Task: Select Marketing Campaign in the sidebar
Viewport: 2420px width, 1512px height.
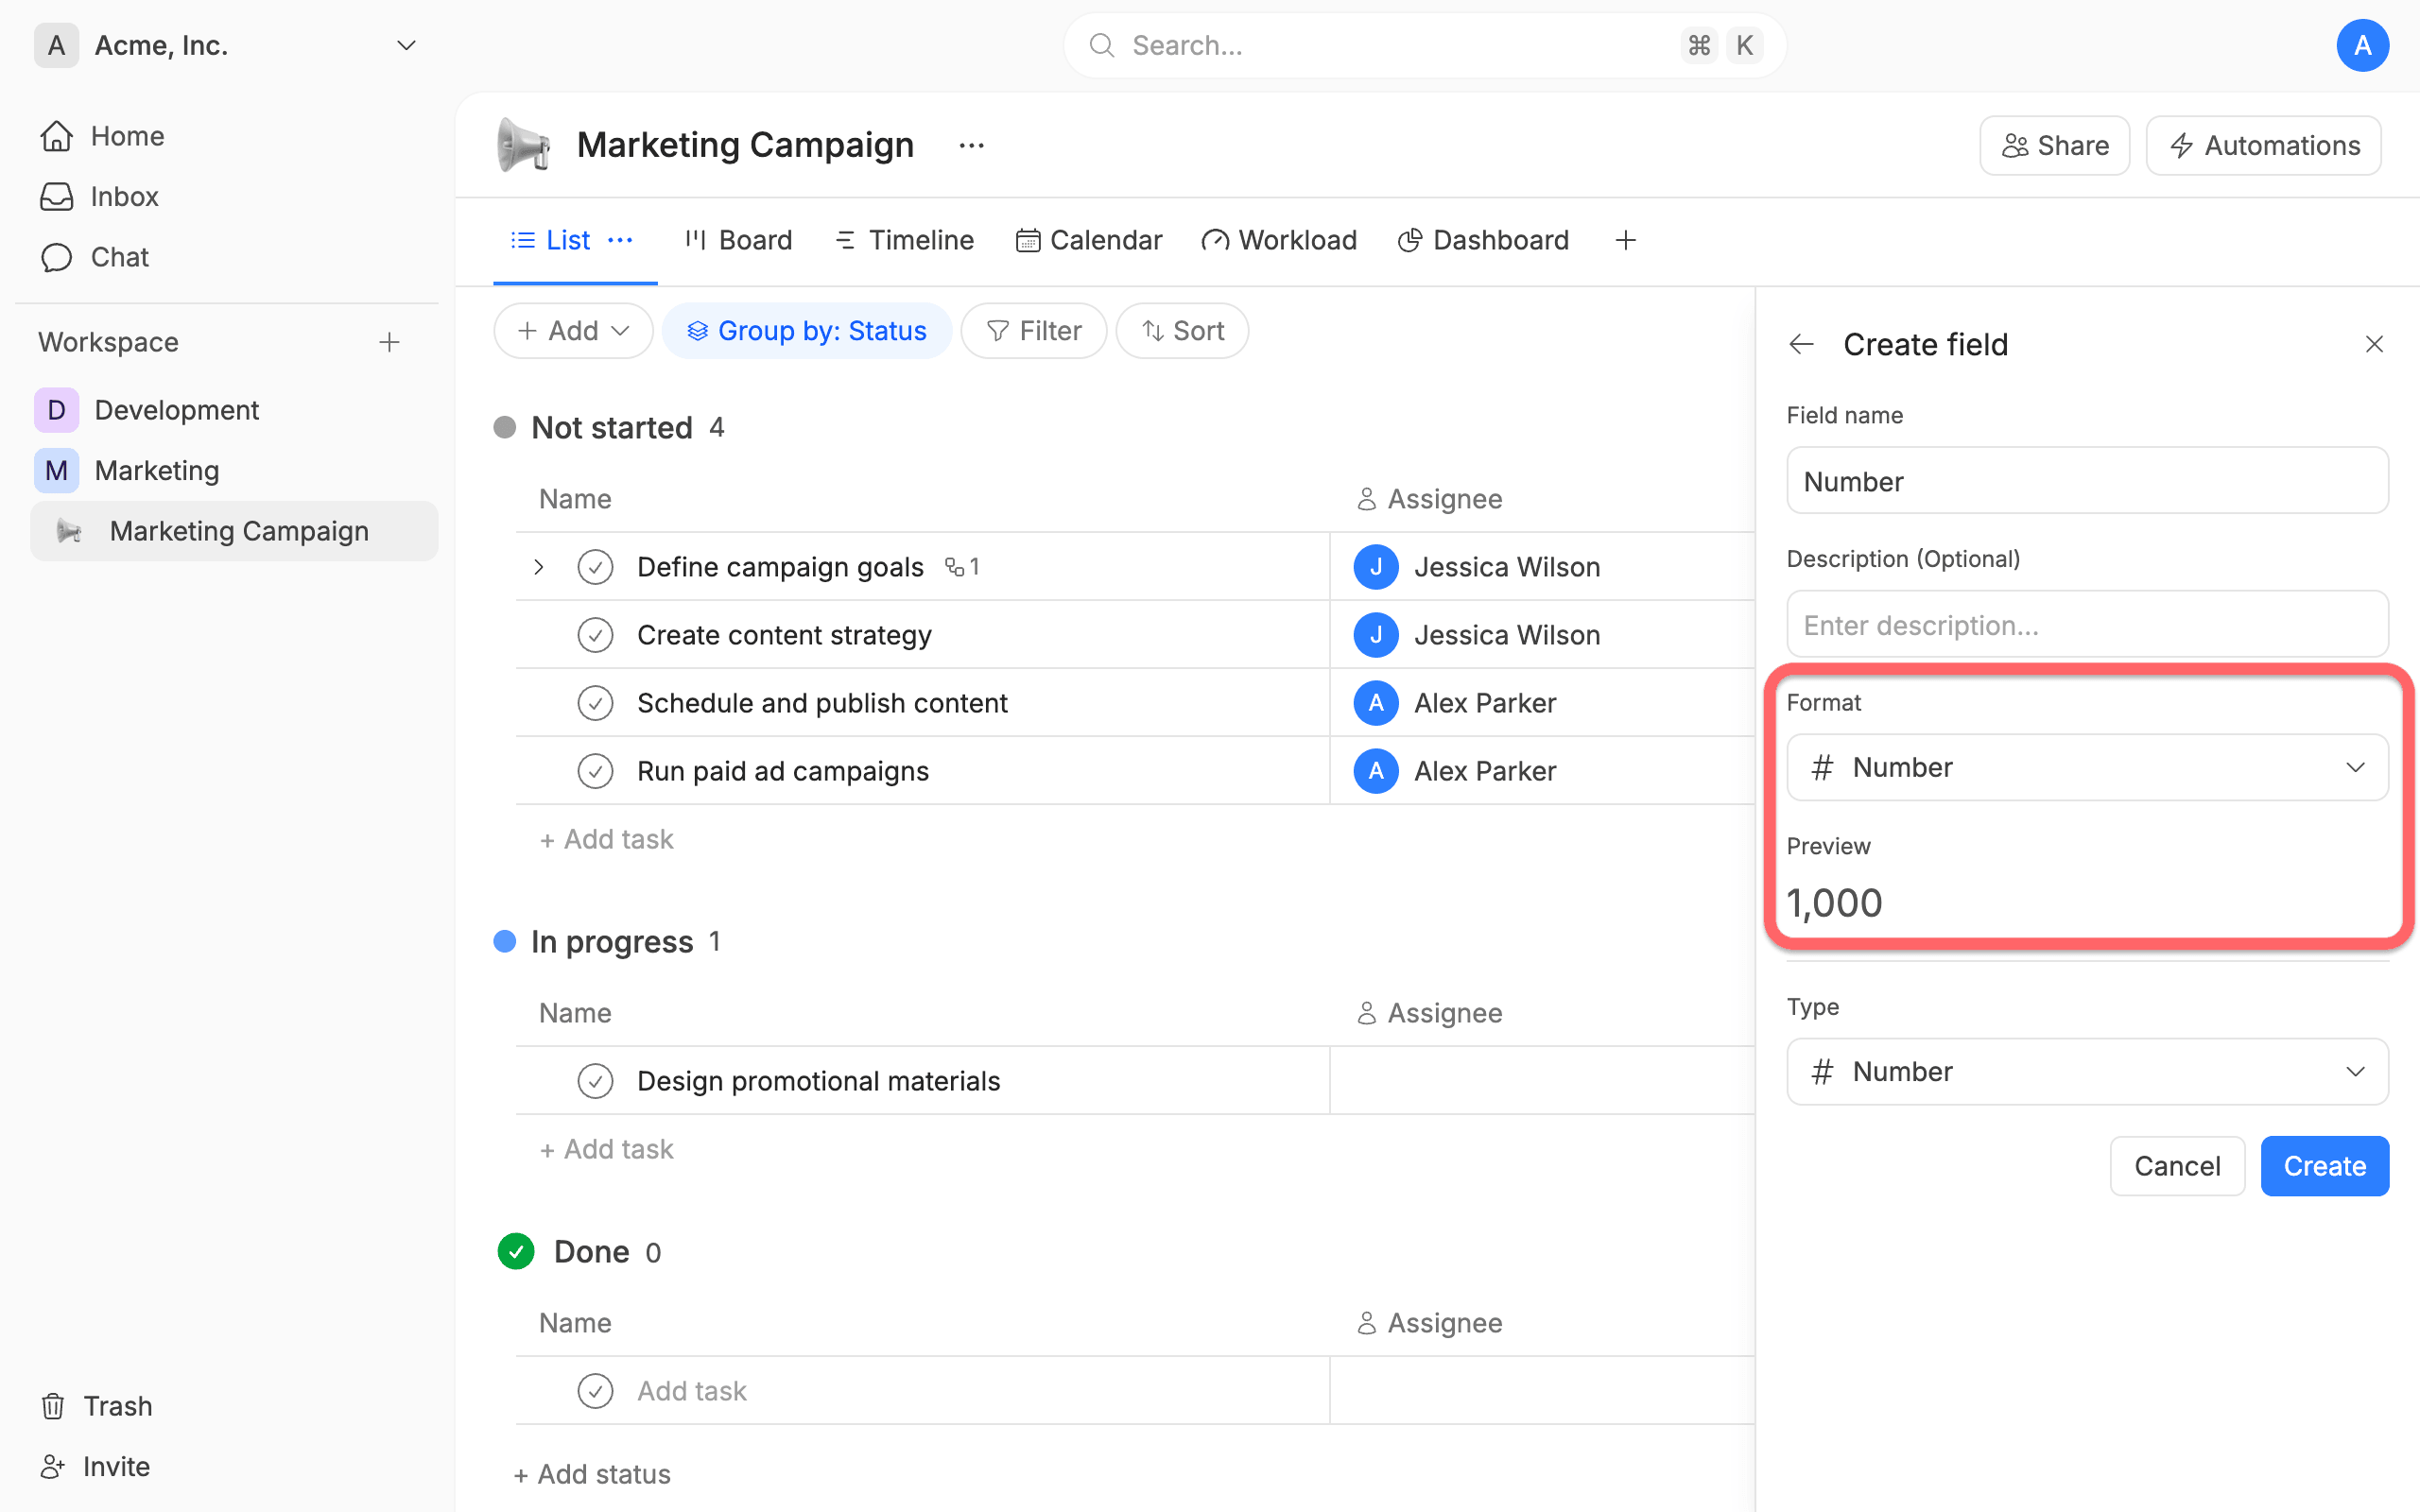Action: click(x=234, y=531)
